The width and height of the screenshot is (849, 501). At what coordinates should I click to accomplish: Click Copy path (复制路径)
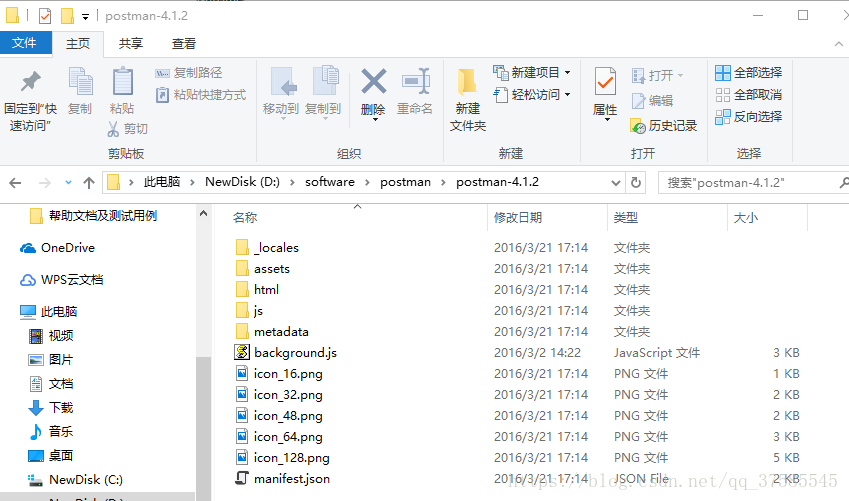pos(188,73)
